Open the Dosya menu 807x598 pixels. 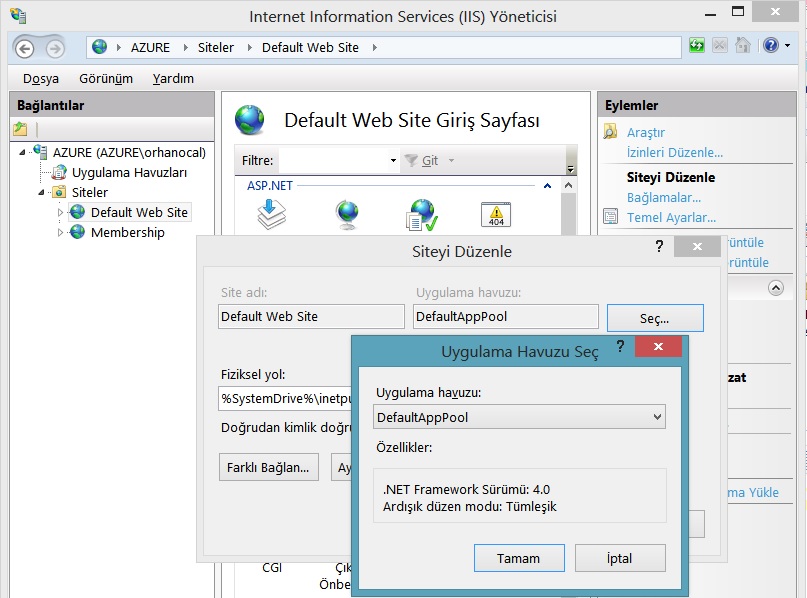coord(43,78)
